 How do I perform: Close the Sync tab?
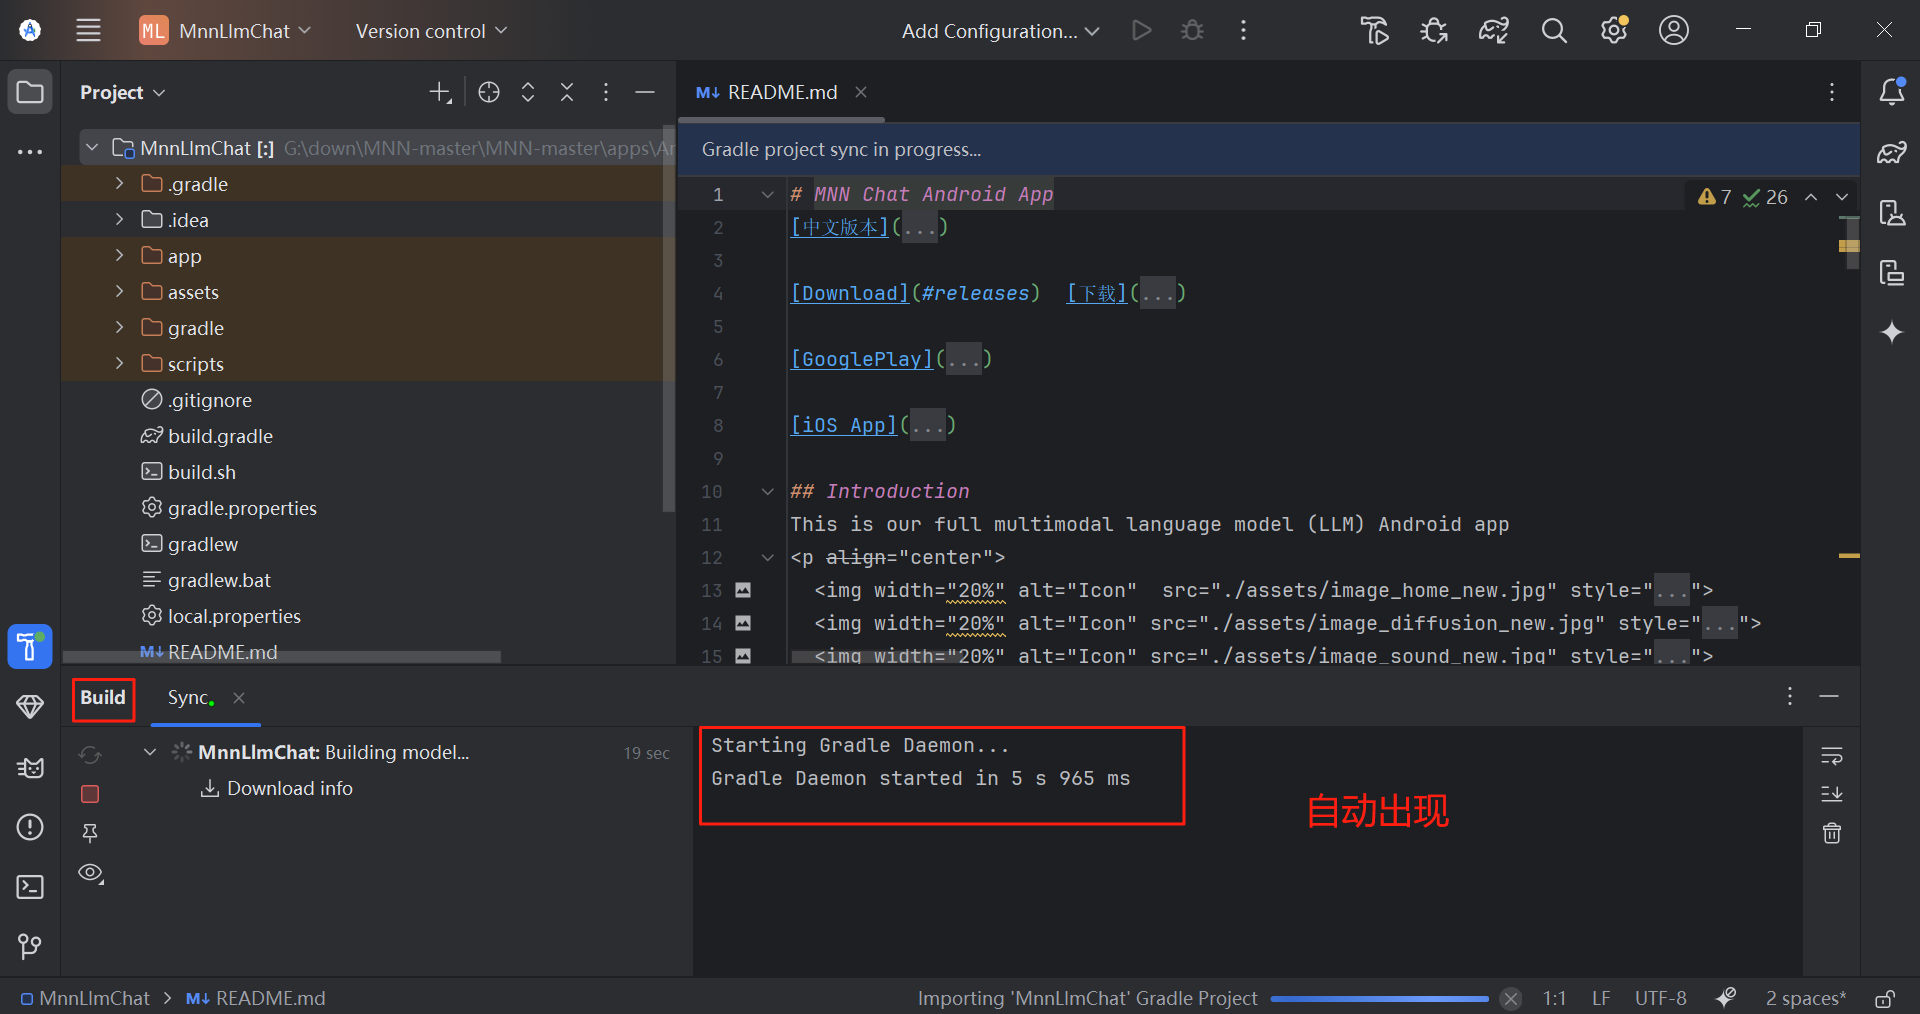[x=239, y=698]
